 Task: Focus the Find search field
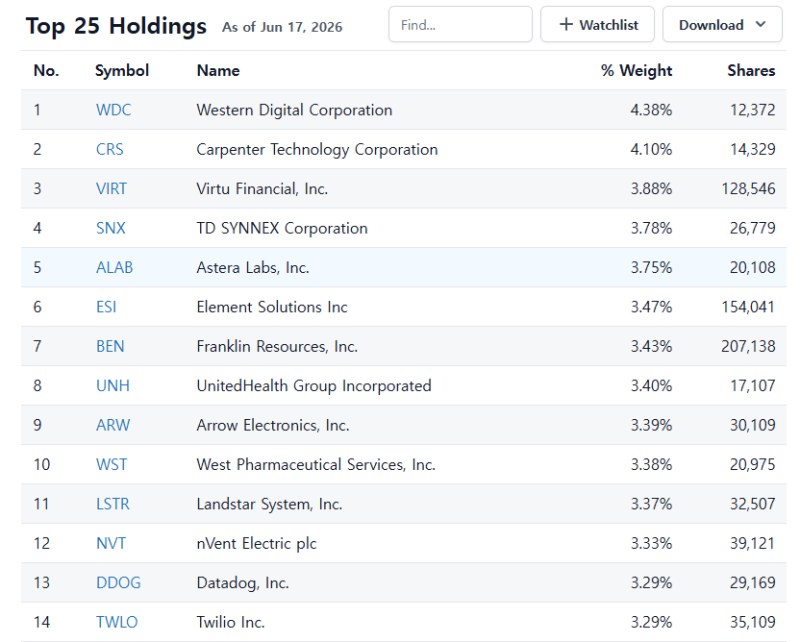tap(460, 24)
